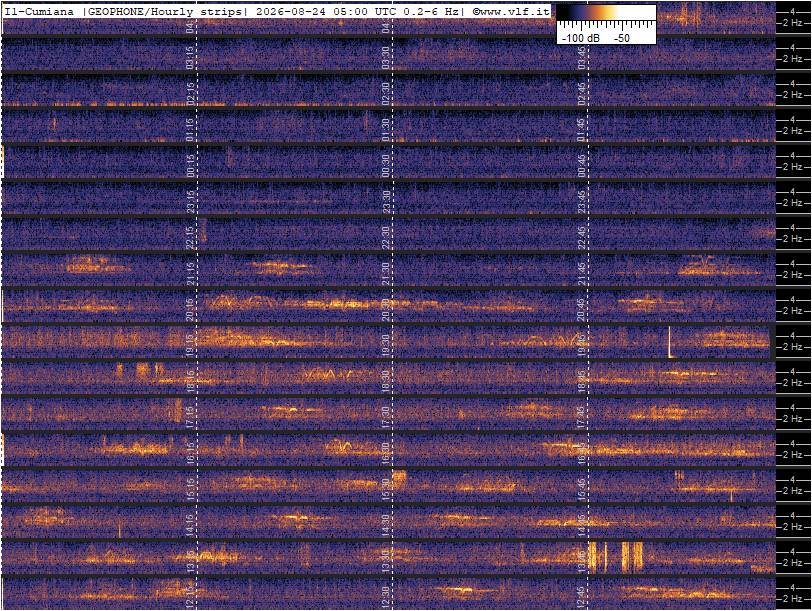Click the 0.2-6 Hz frequency range text
Image resolution: width=812 pixels, height=611 pixels.
[433, 12]
